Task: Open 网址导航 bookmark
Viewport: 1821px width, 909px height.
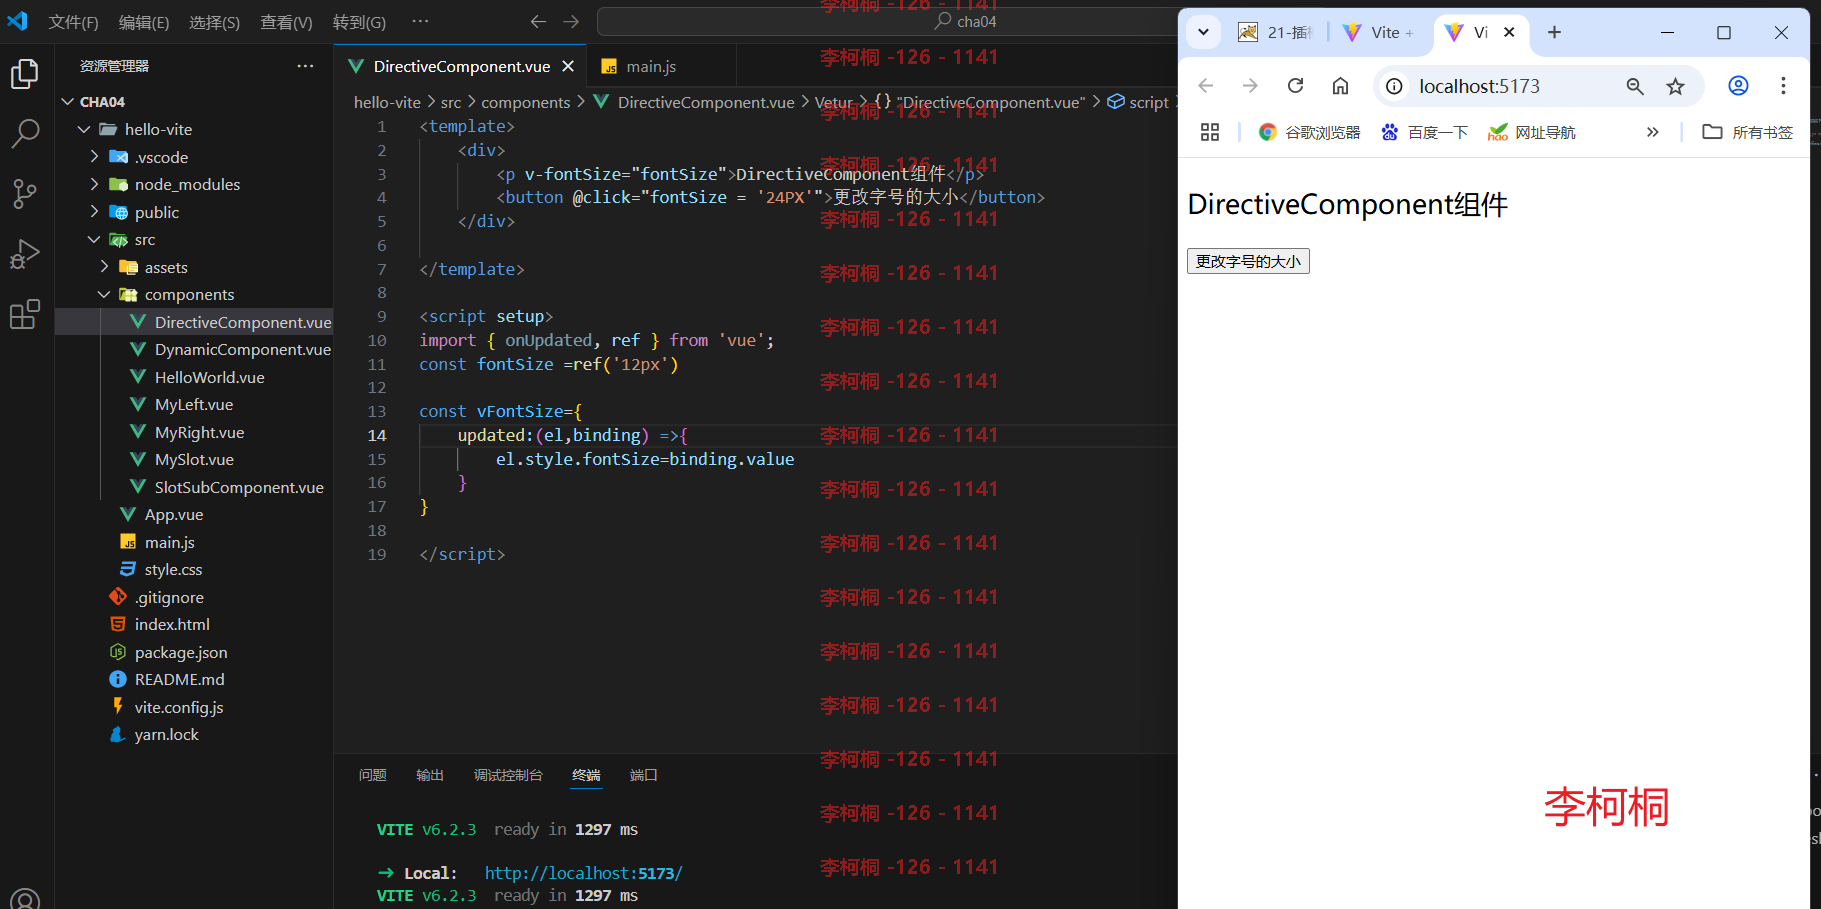Action: [1532, 132]
